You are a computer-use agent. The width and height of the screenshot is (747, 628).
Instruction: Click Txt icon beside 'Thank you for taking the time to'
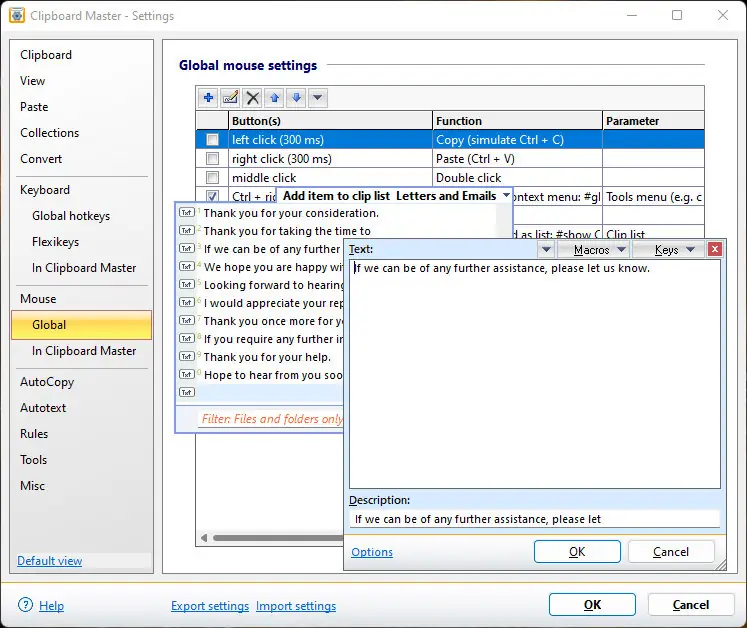(x=186, y=231)
